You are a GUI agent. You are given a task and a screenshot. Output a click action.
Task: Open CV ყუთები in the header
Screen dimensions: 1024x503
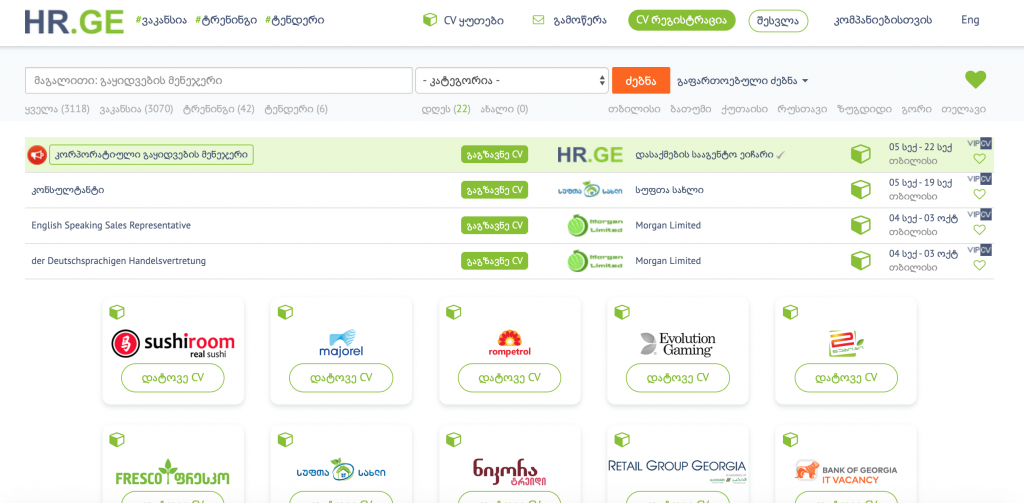coord(473,20)
